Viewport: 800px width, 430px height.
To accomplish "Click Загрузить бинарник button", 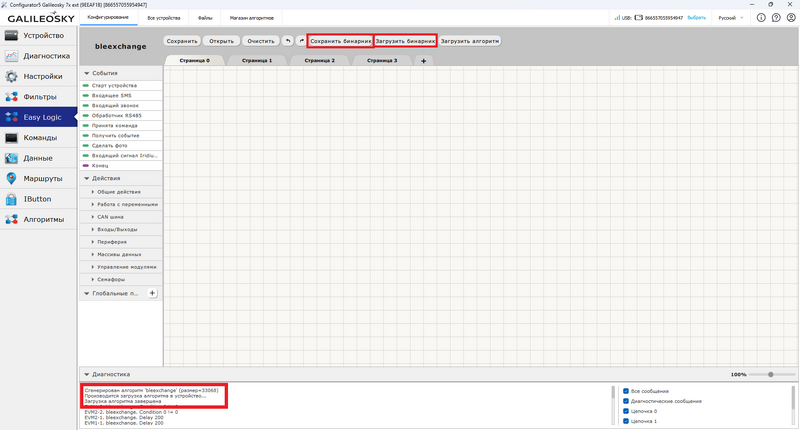I will coord(406,41).
